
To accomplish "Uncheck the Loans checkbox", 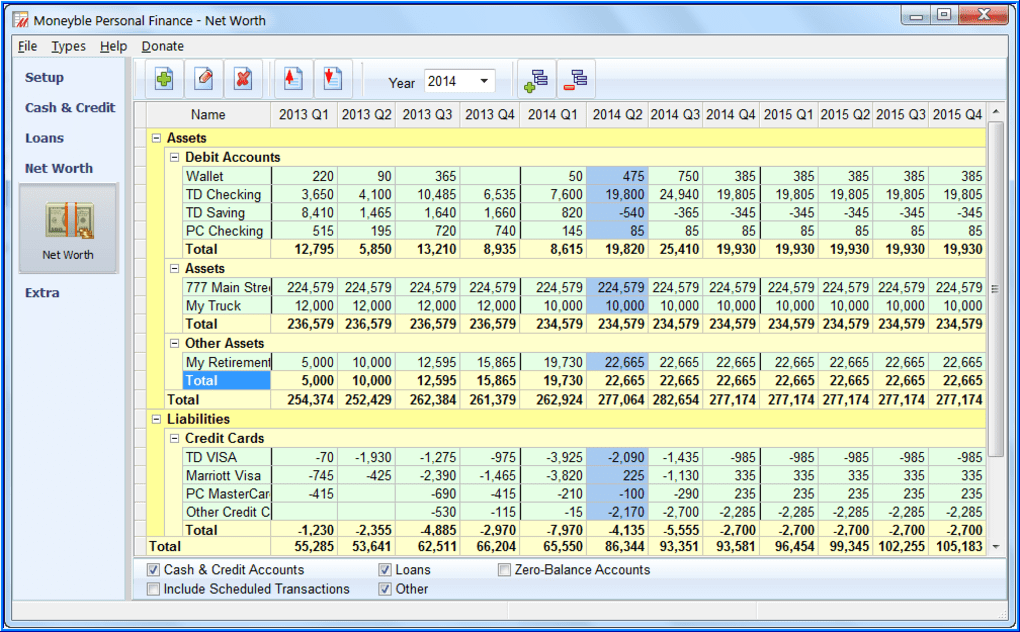I will (385, 570).
